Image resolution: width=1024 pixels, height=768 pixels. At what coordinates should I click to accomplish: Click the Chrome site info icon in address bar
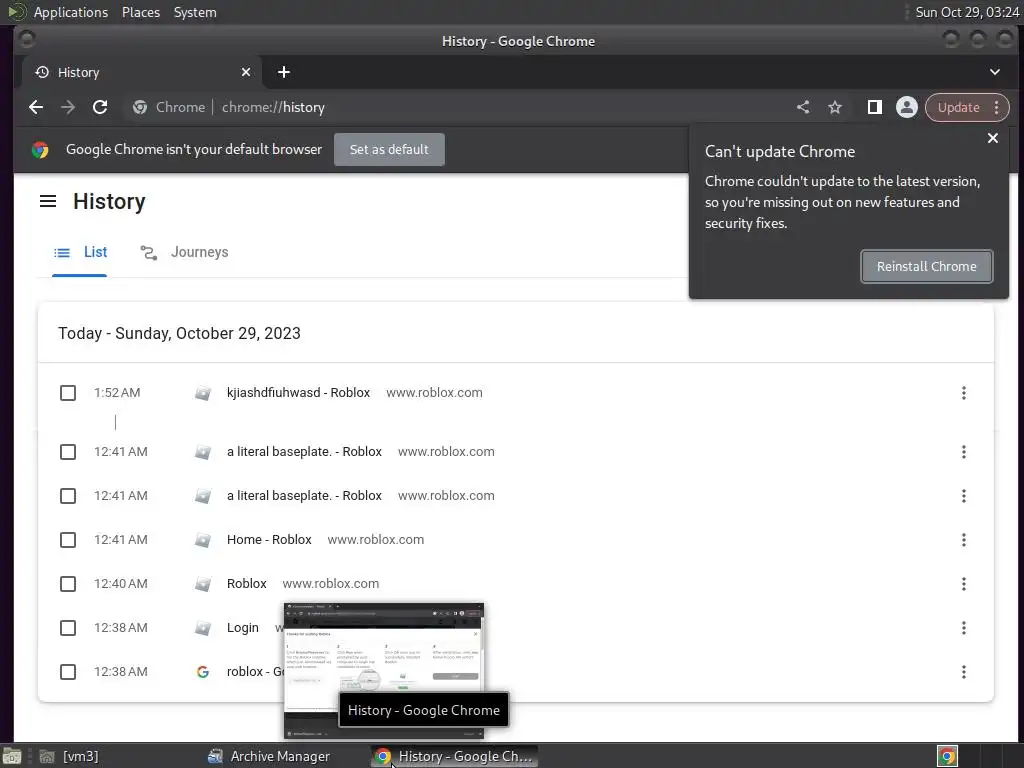click(x=140, y=107)
